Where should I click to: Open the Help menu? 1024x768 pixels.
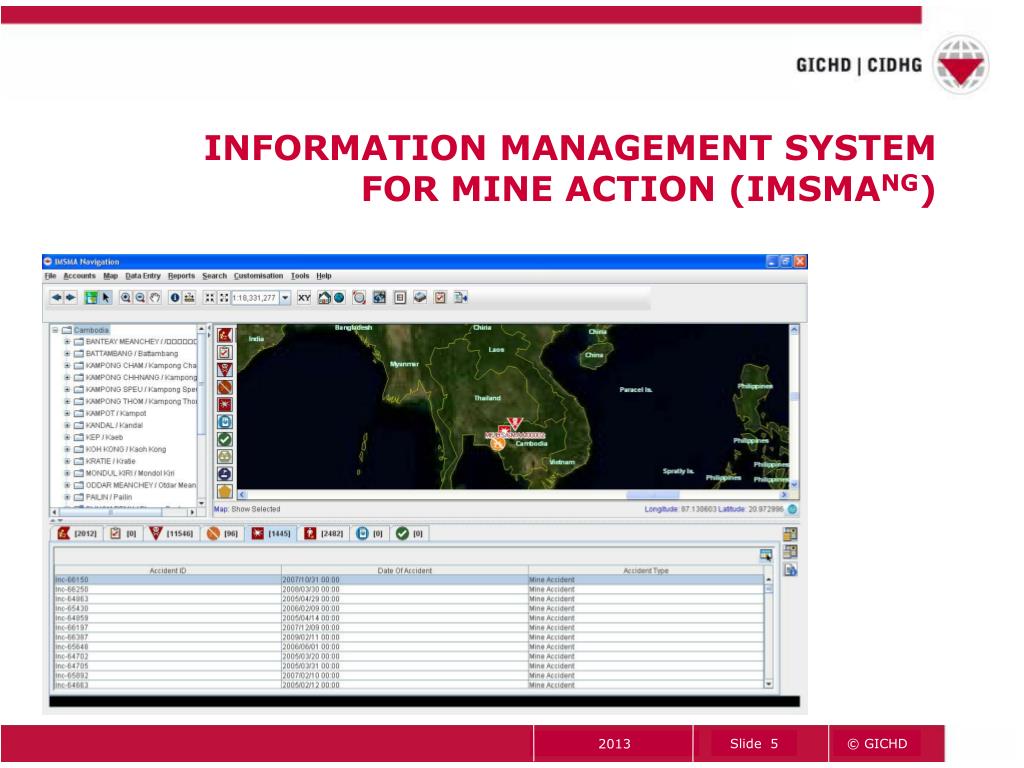click(x=324, y=276)
